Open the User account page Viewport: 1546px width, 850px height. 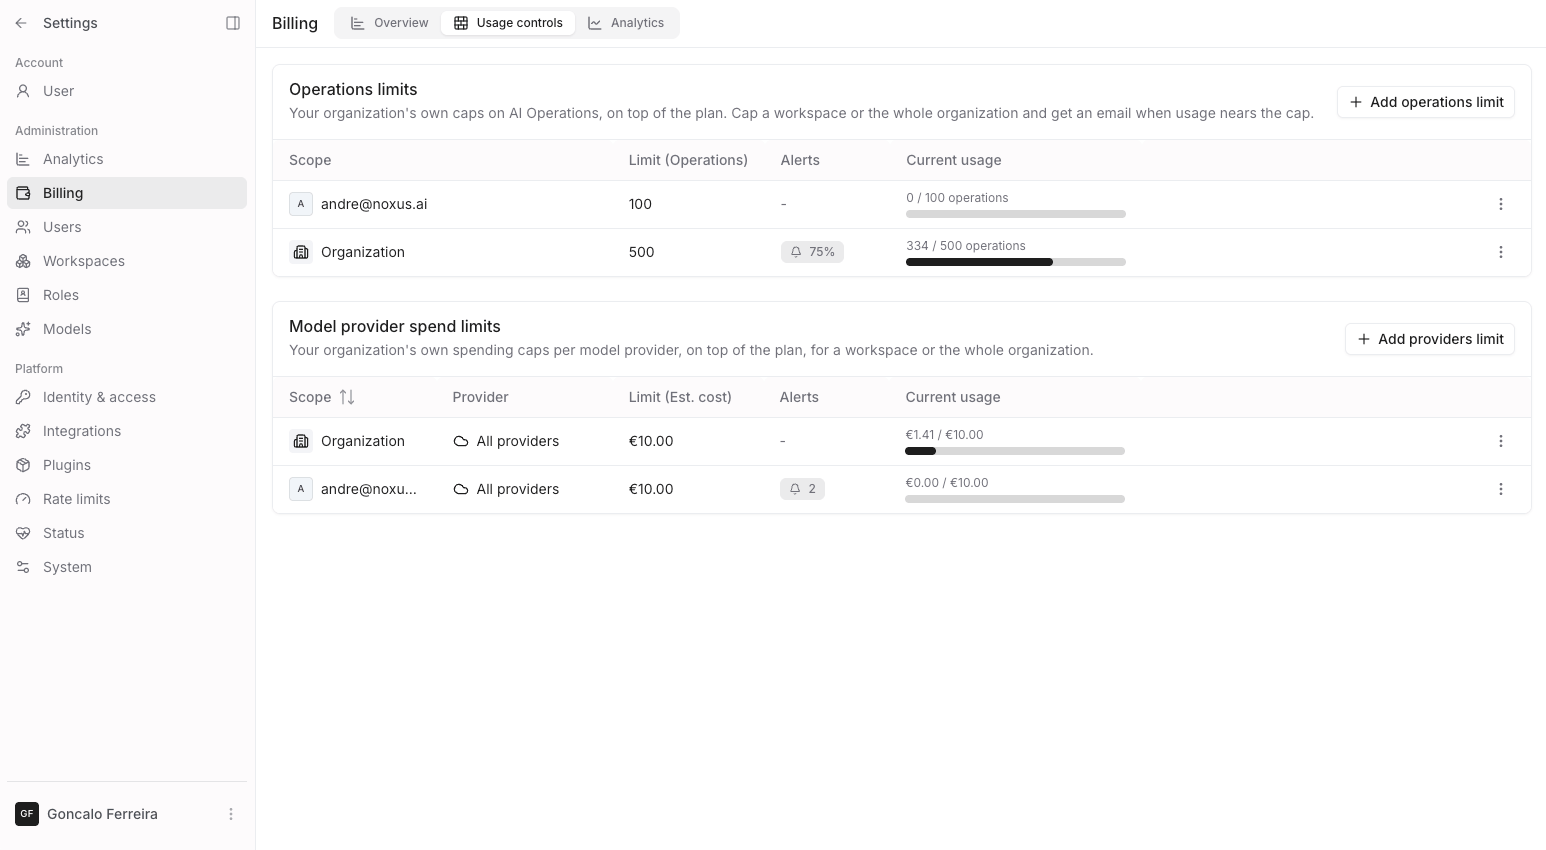(127, 91)
